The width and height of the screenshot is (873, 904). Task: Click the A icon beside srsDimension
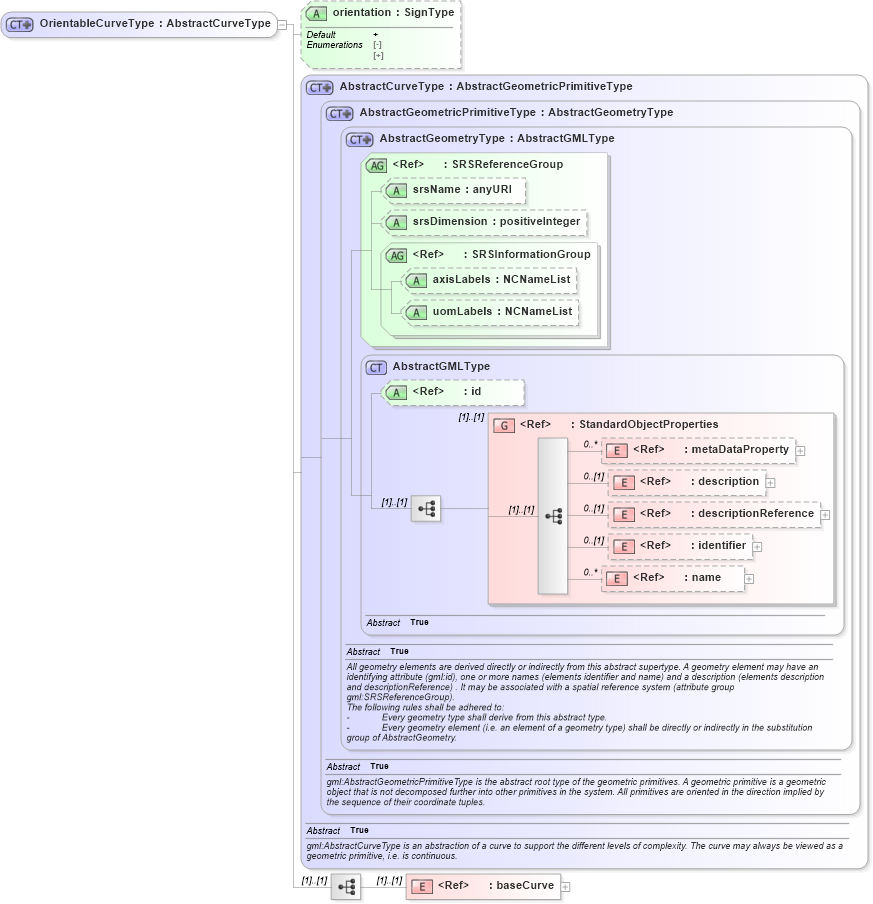pyautogui.click(x=396, y=223)
